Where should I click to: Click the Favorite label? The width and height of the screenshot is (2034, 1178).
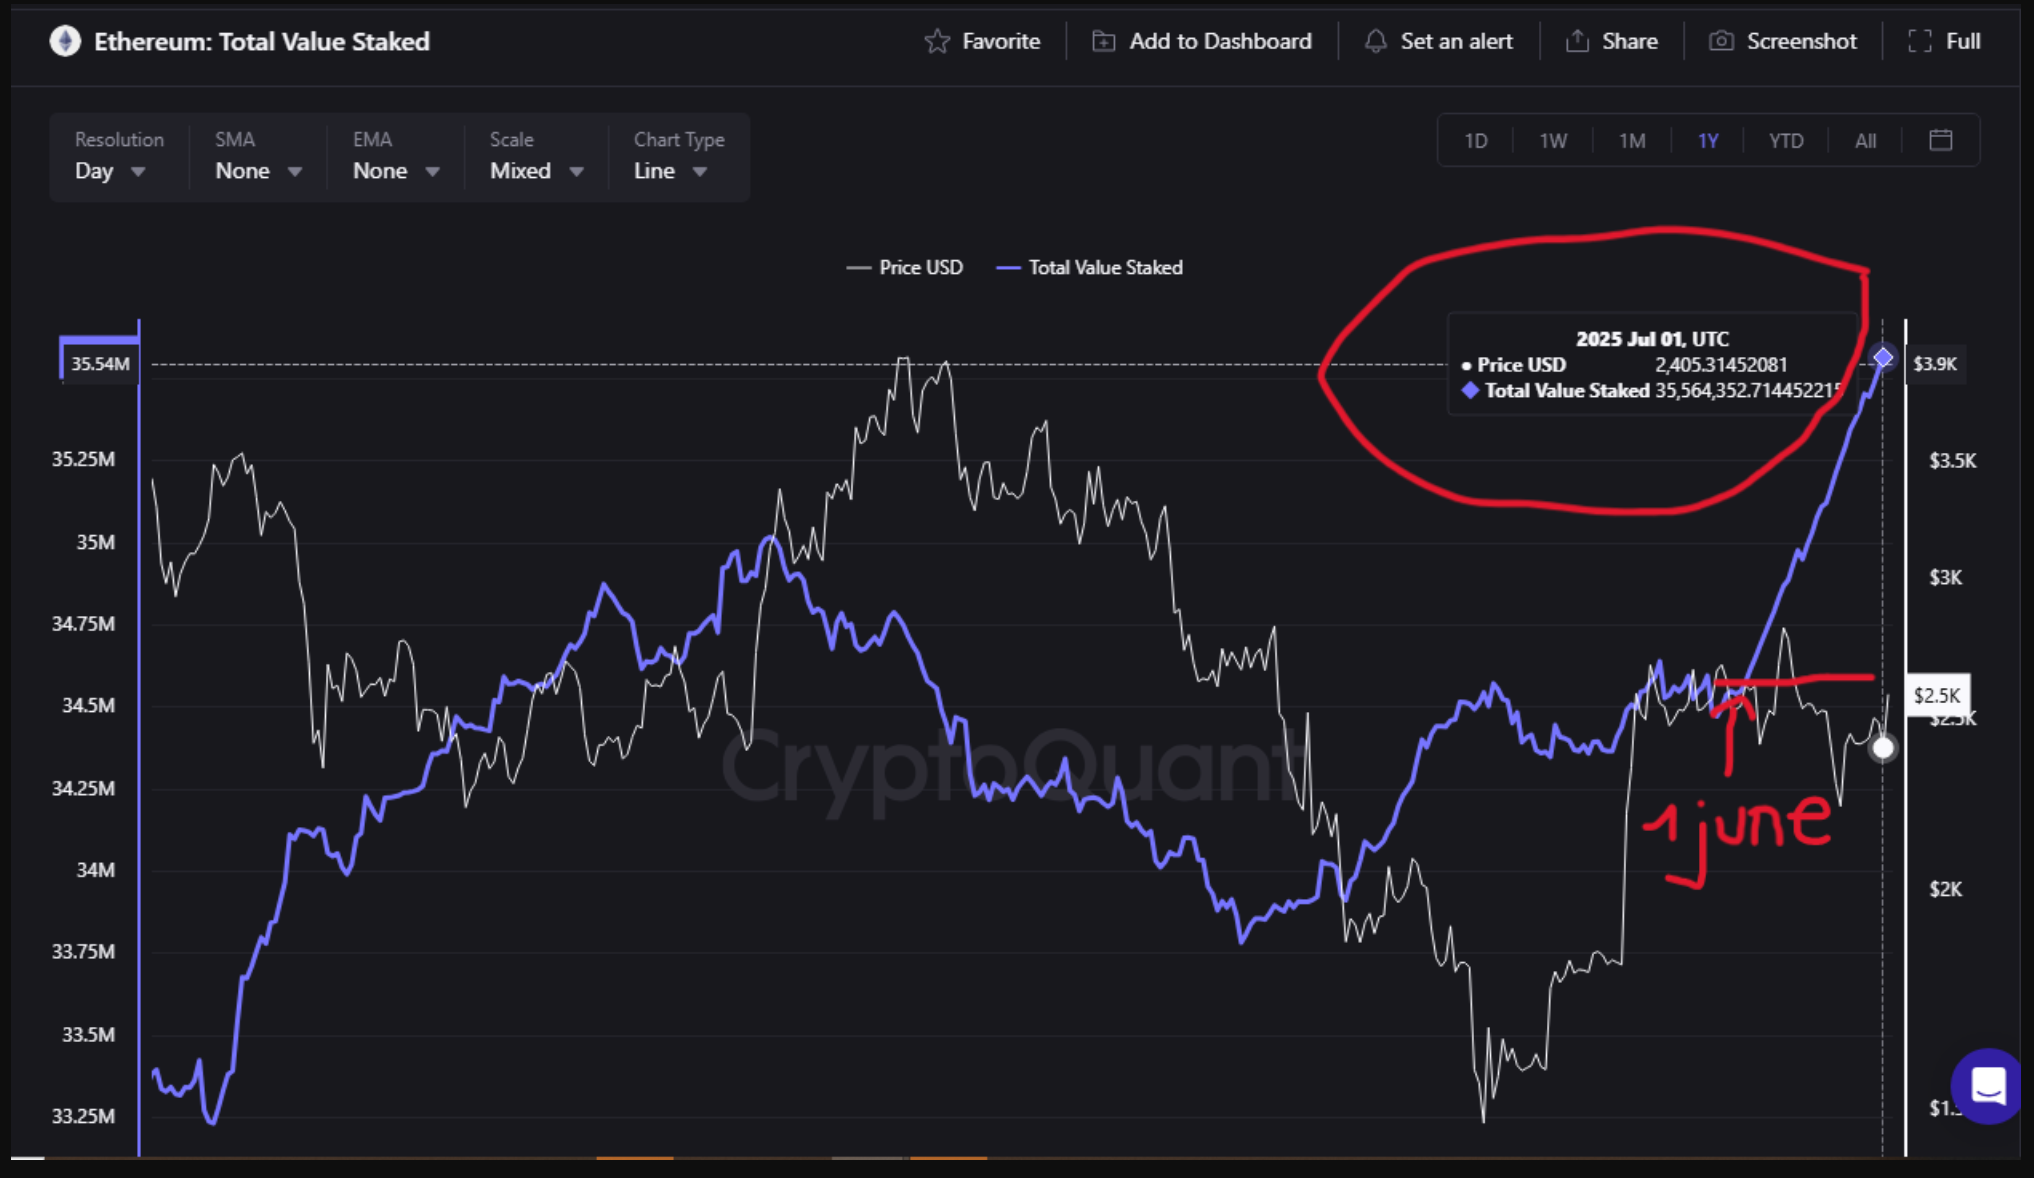tap(1001, 41)
